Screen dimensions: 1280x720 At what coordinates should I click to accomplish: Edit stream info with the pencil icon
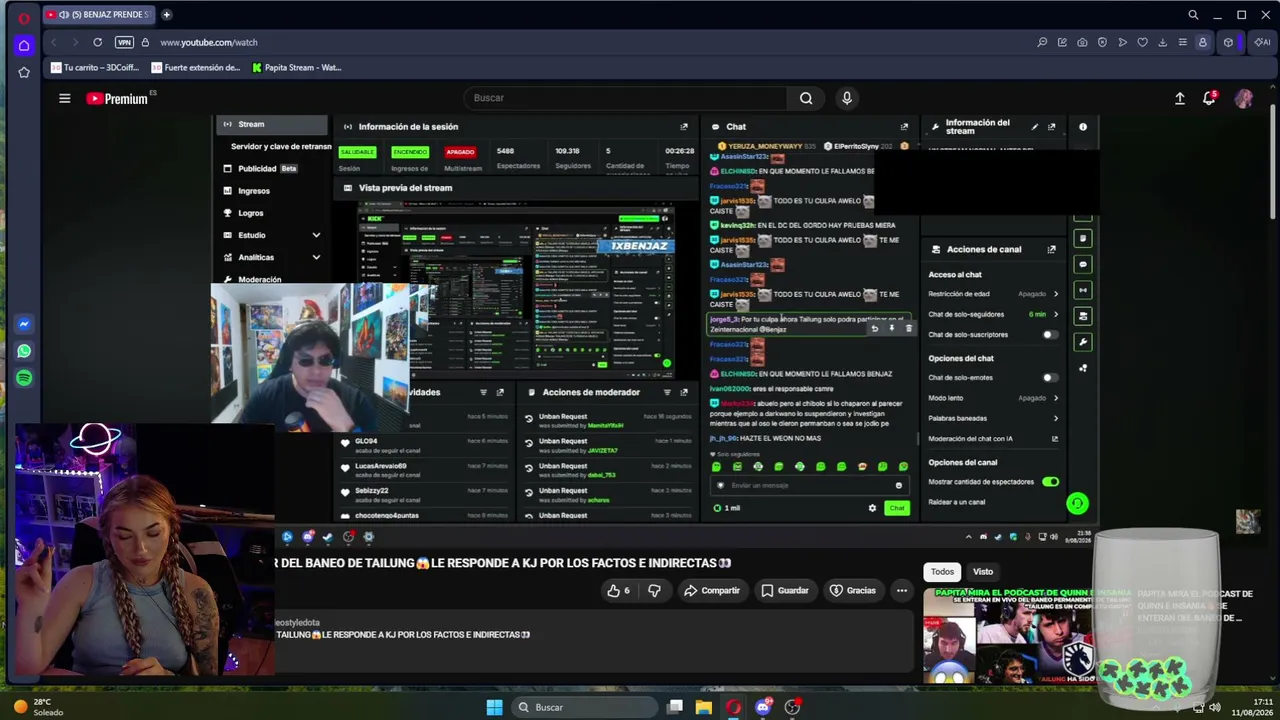(1035, 127)
